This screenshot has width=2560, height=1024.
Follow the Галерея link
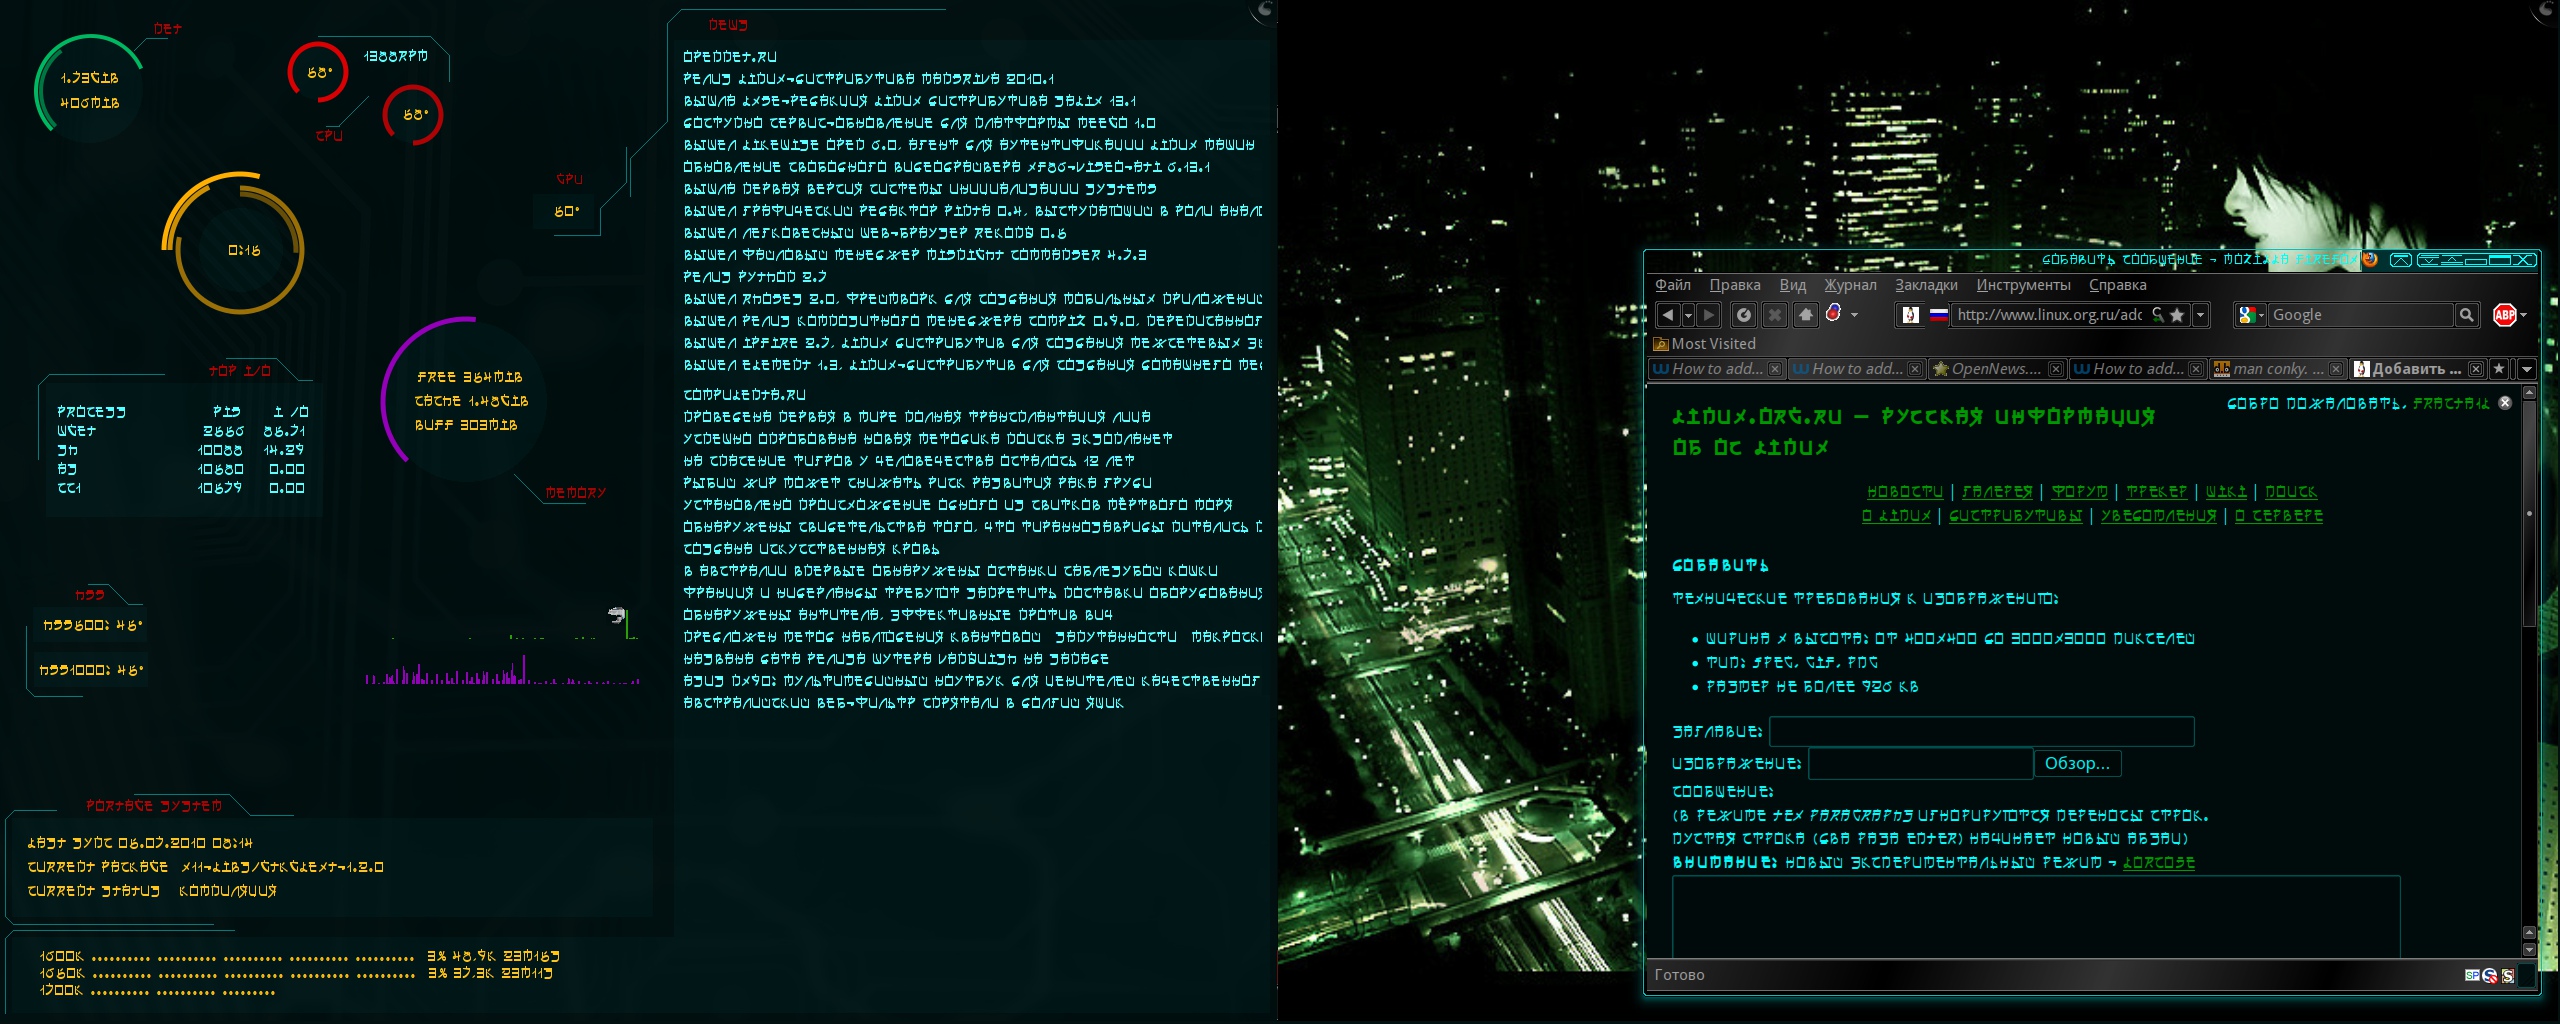1997,492
